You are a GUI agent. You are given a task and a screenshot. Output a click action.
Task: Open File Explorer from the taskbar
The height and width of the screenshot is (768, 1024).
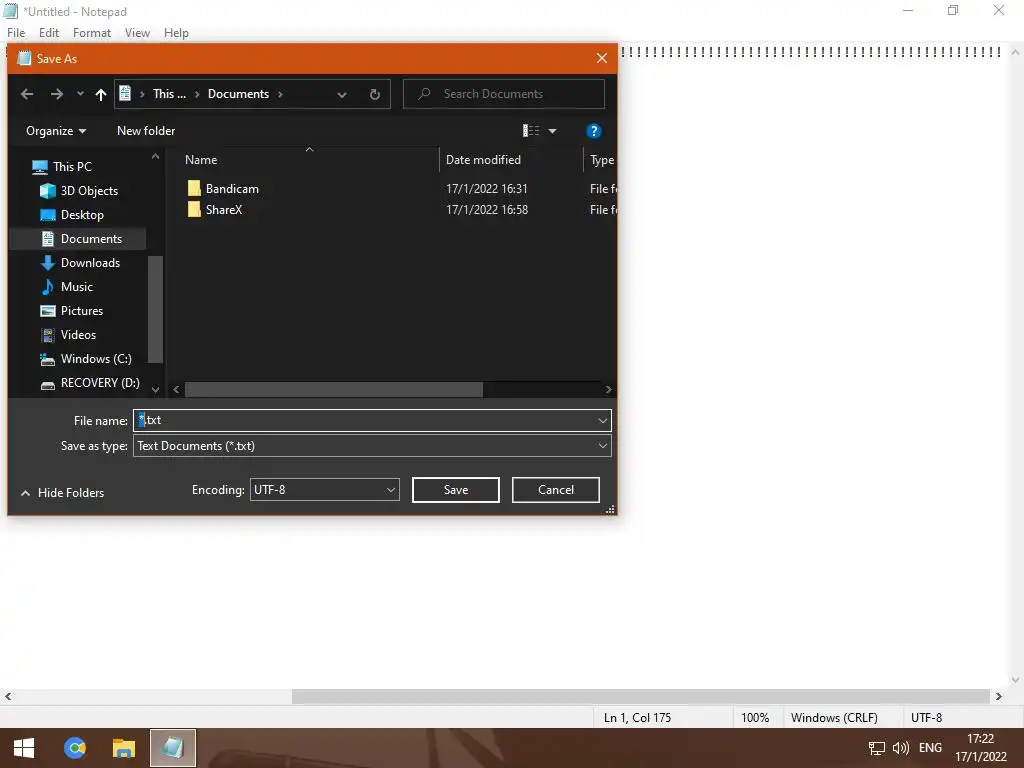[x=123, y=748]
